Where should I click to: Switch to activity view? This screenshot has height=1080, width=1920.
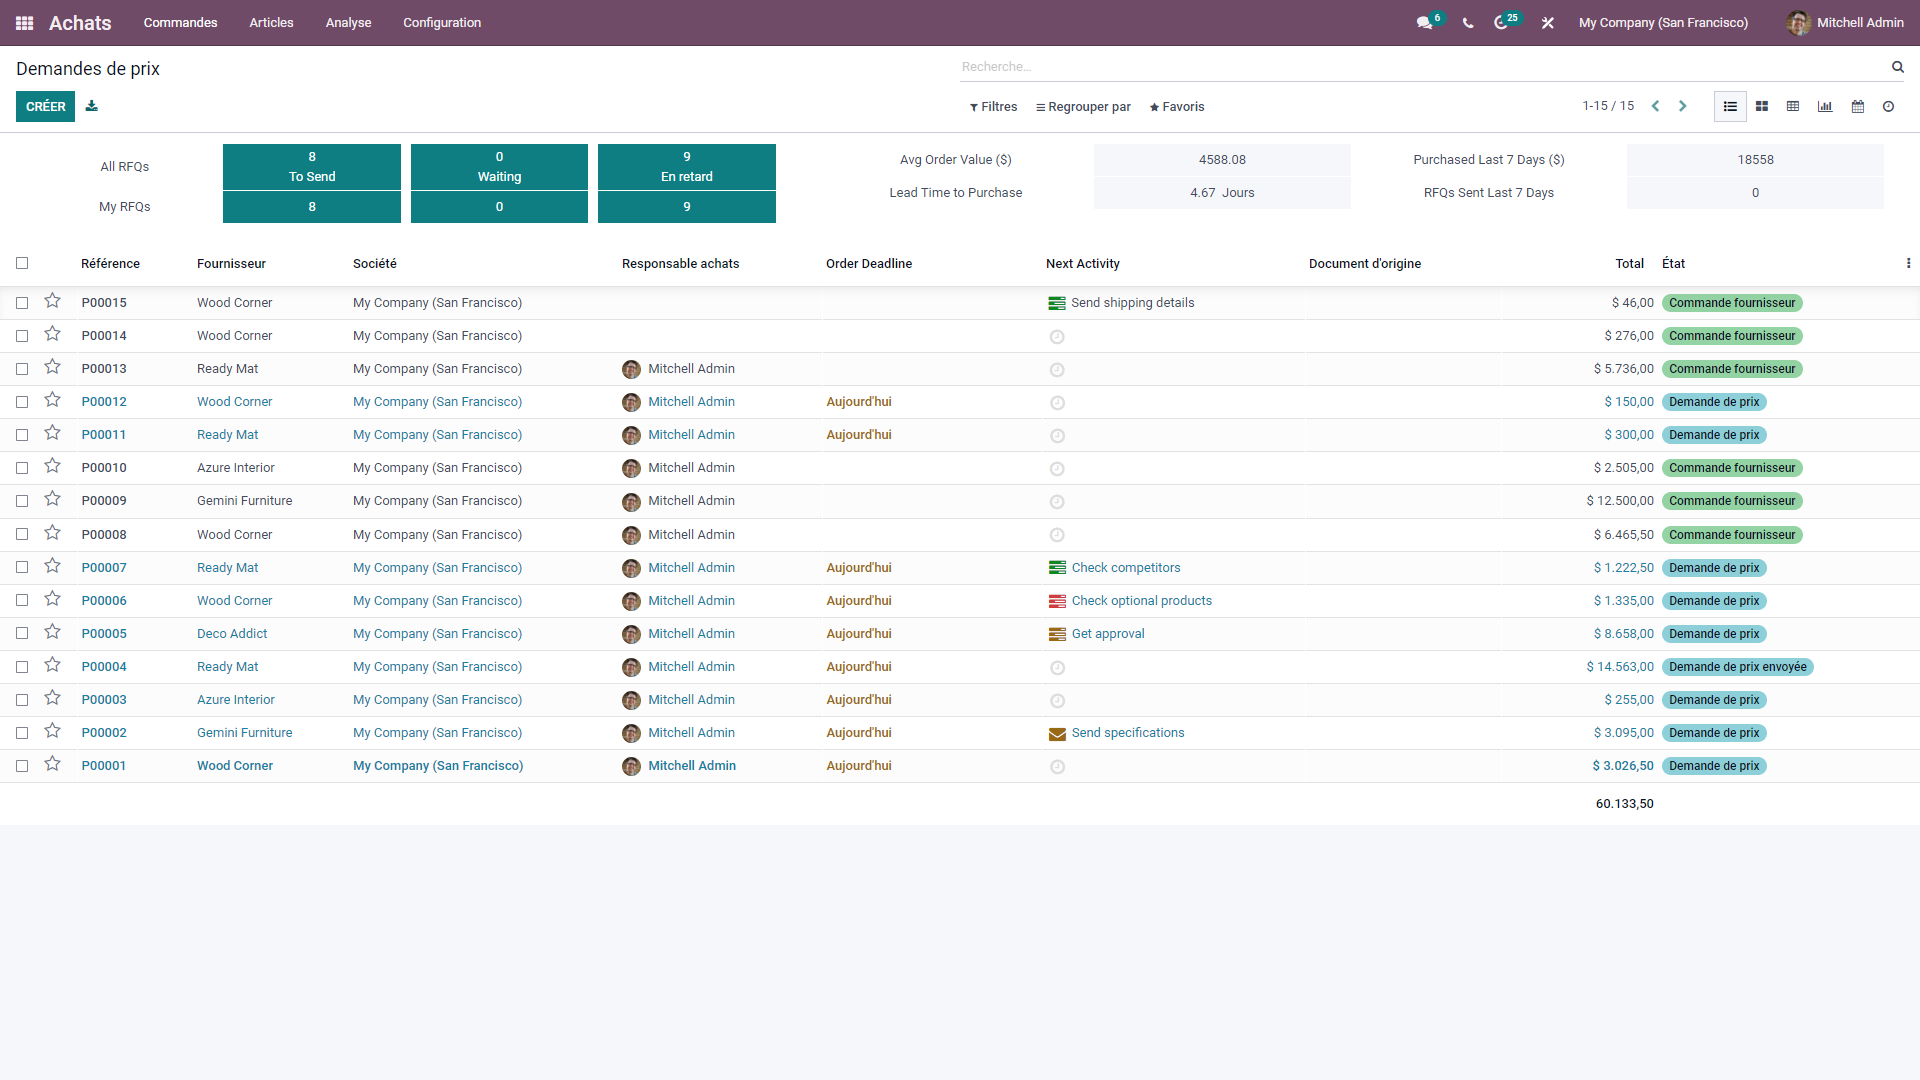(x=1889, y=106)
